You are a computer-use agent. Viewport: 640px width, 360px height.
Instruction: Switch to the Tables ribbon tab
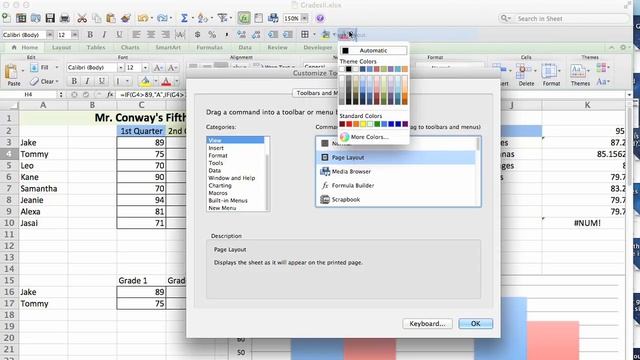[96, 47]
